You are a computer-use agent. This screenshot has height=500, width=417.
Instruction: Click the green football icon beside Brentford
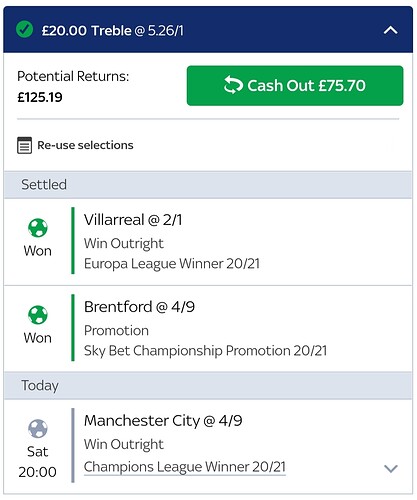pyautogui.click(x=38, y=315)
